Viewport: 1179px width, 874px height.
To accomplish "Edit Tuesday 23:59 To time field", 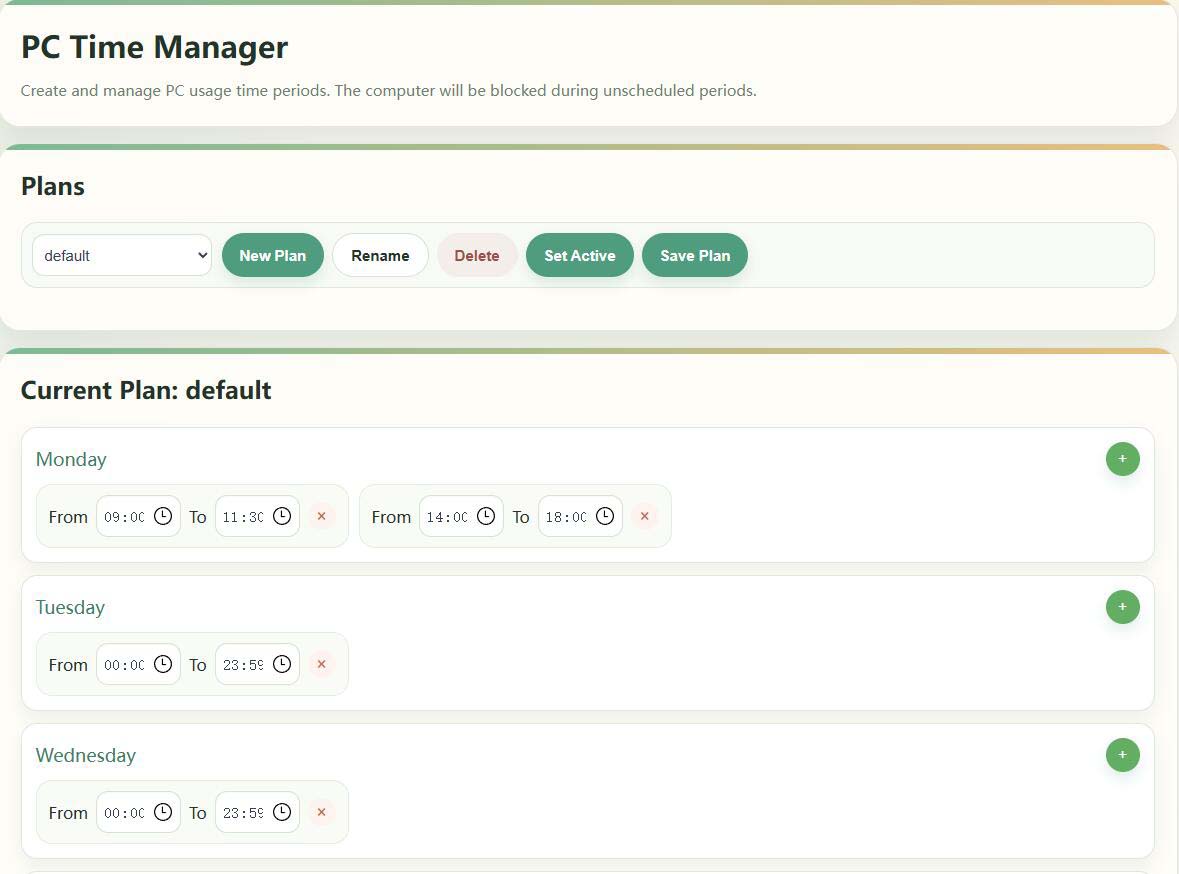I will pos(257,664).
